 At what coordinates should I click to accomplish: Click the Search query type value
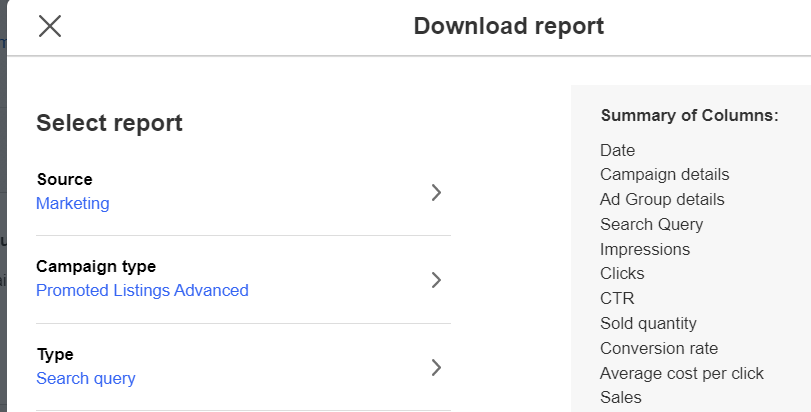(x=86, y=379)
